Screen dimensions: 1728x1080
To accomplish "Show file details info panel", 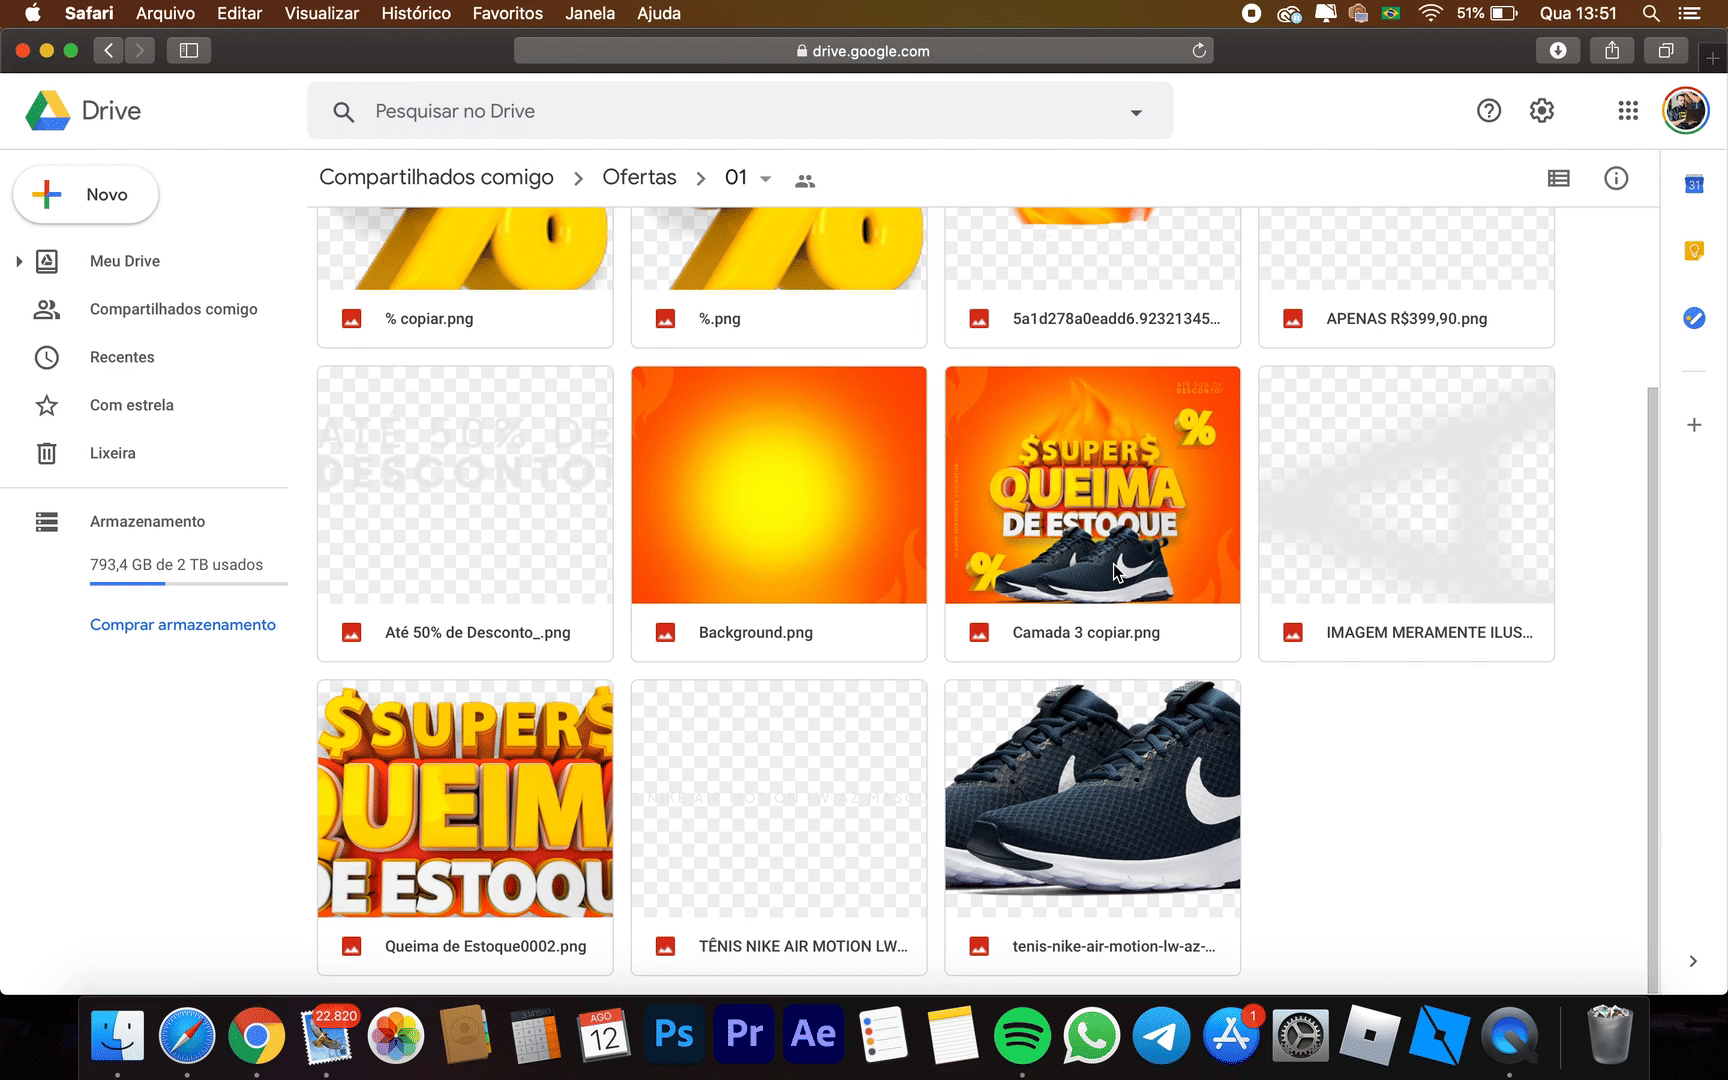I will (x=1615, y=178).
